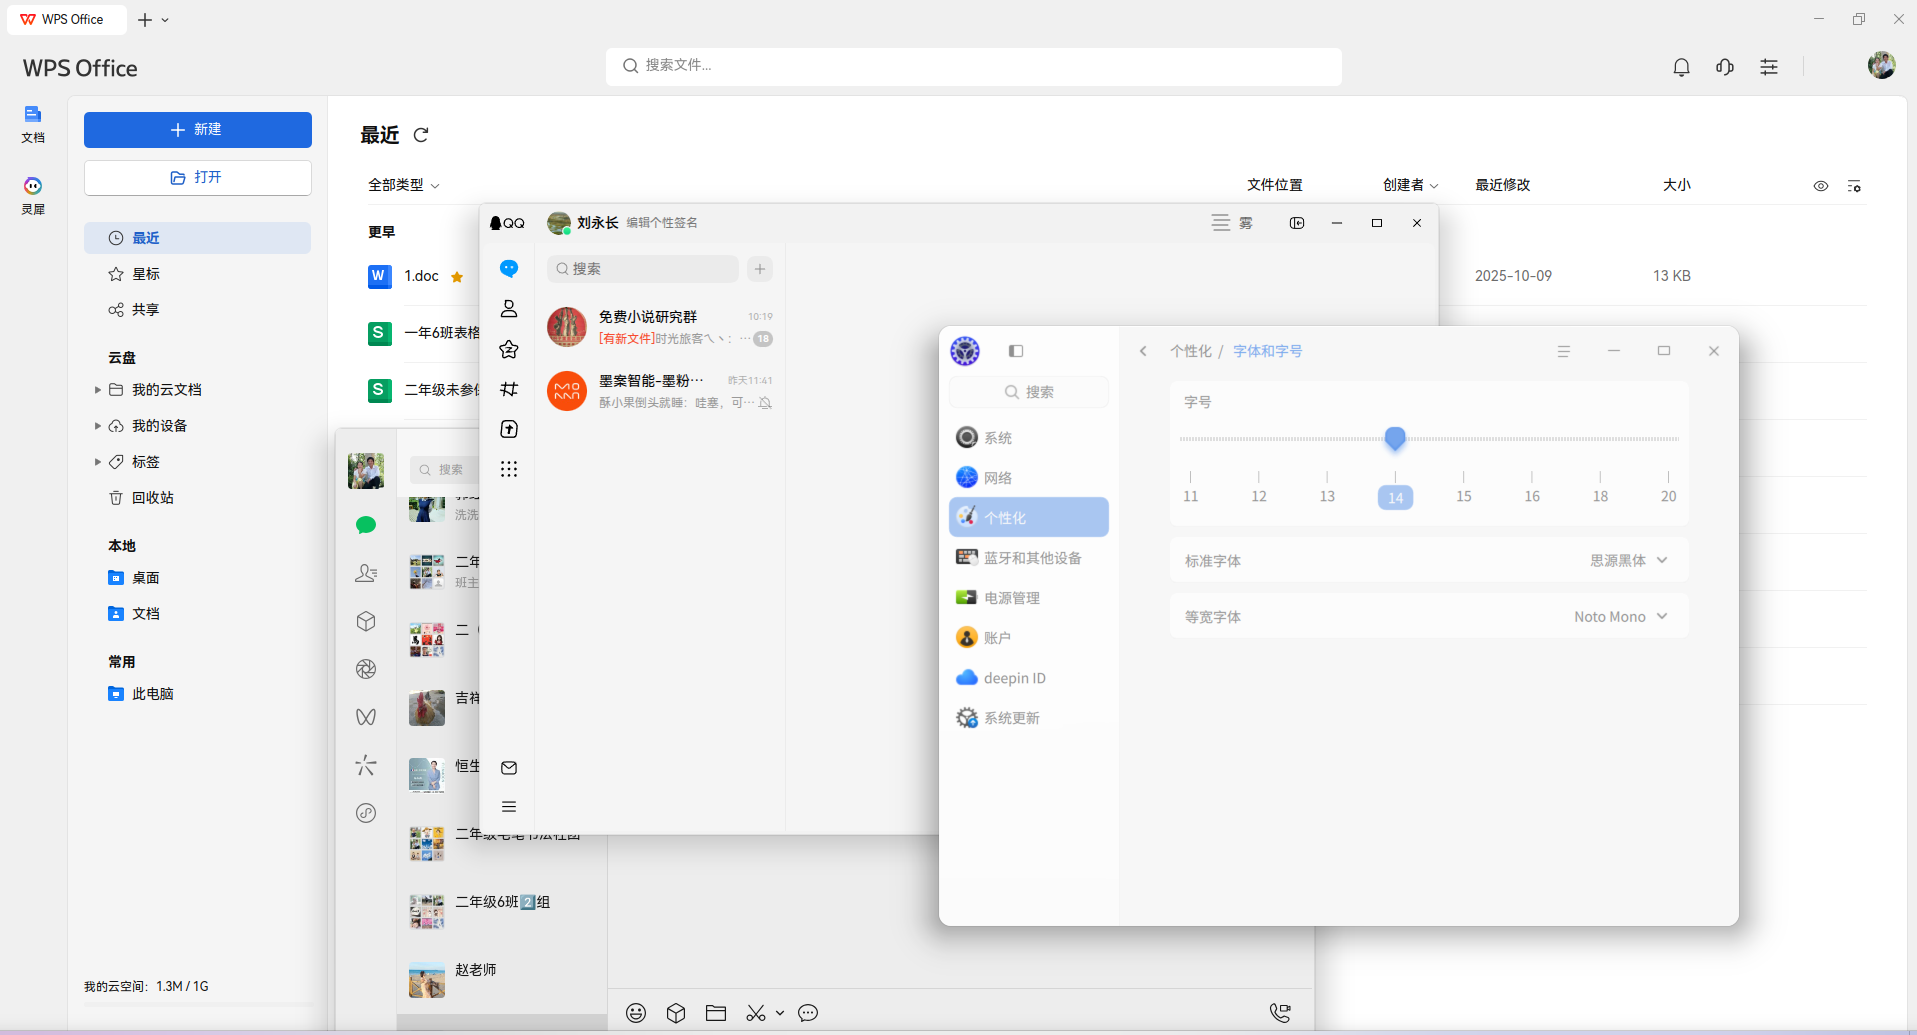Open 回收站 in WPS cloud section

coord(197,498)
